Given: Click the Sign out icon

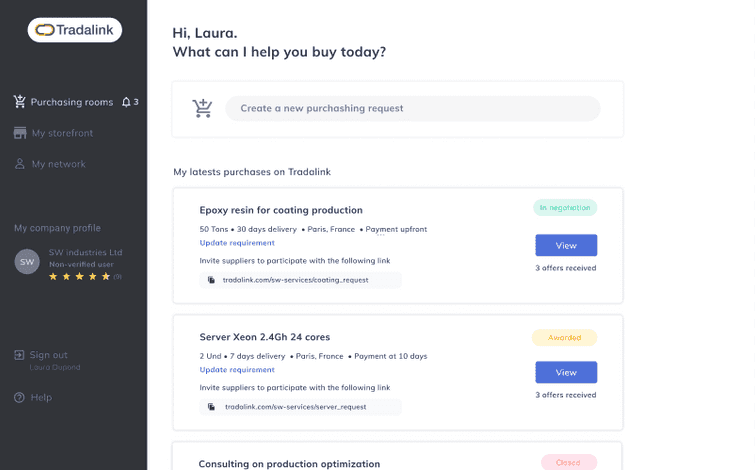Looking at the screenshot, I should 19,355.
